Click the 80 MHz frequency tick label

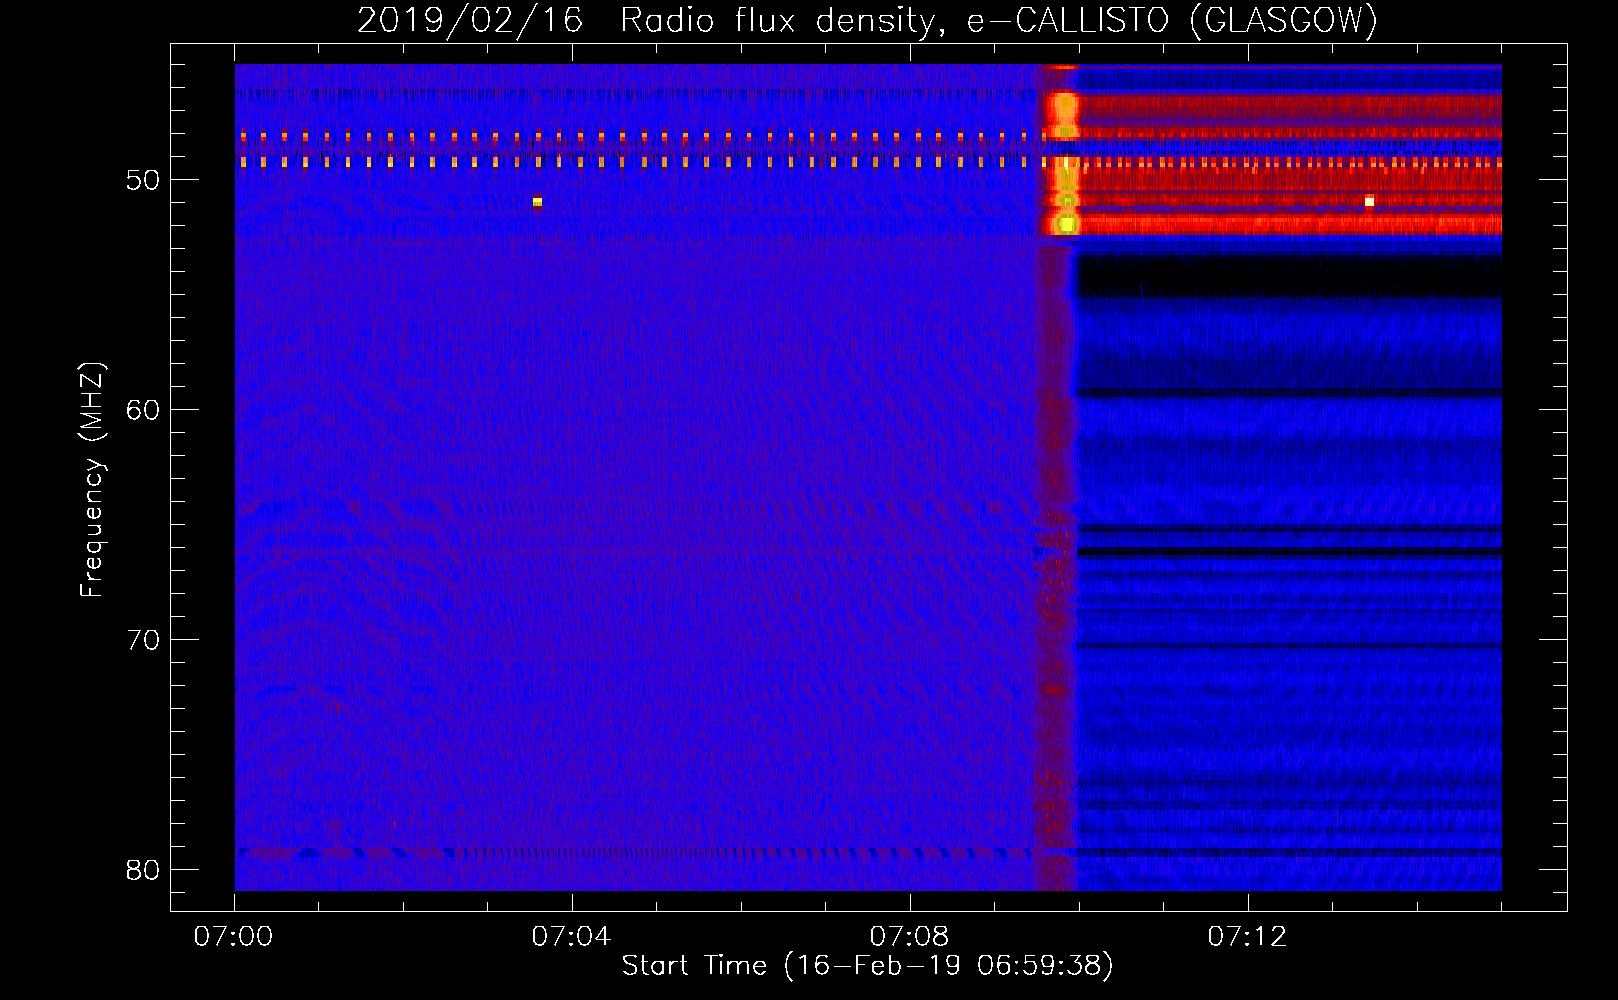(143, 870)
